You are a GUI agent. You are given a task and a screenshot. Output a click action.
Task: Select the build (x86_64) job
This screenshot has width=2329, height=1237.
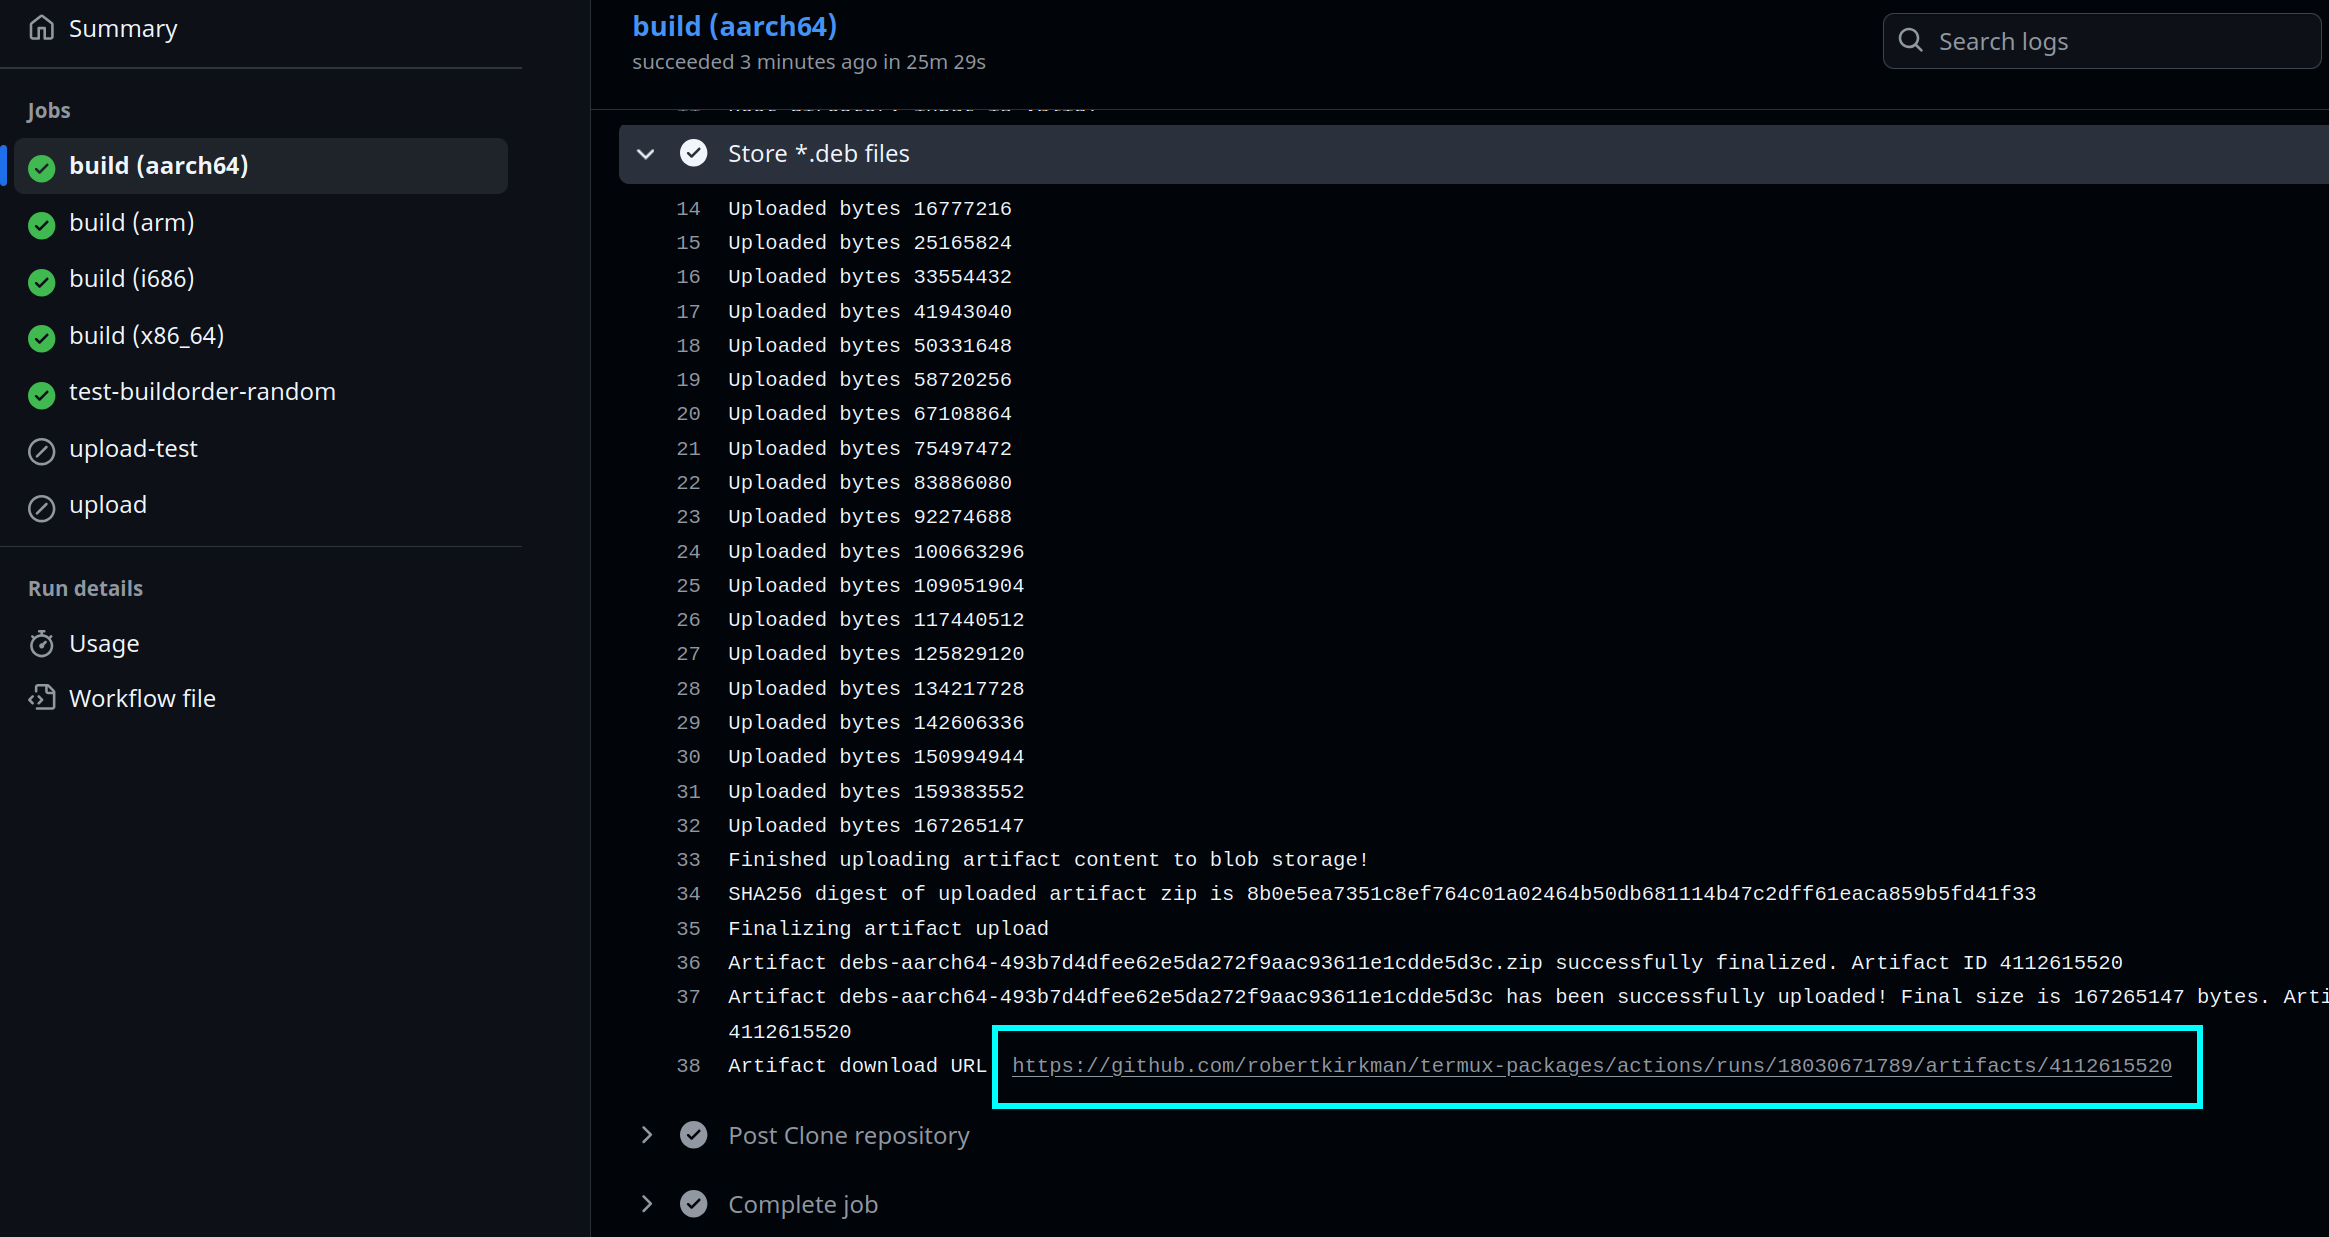(x=146, y=336)
